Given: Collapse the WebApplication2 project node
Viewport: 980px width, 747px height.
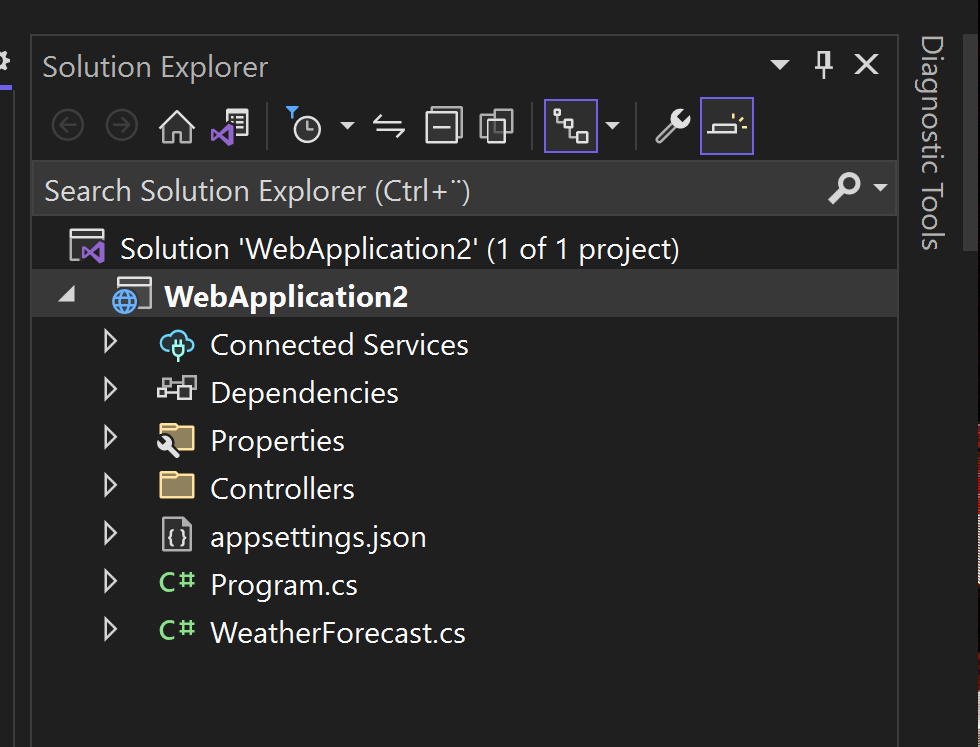Looking at the screenshot, I should click(67, 294).
